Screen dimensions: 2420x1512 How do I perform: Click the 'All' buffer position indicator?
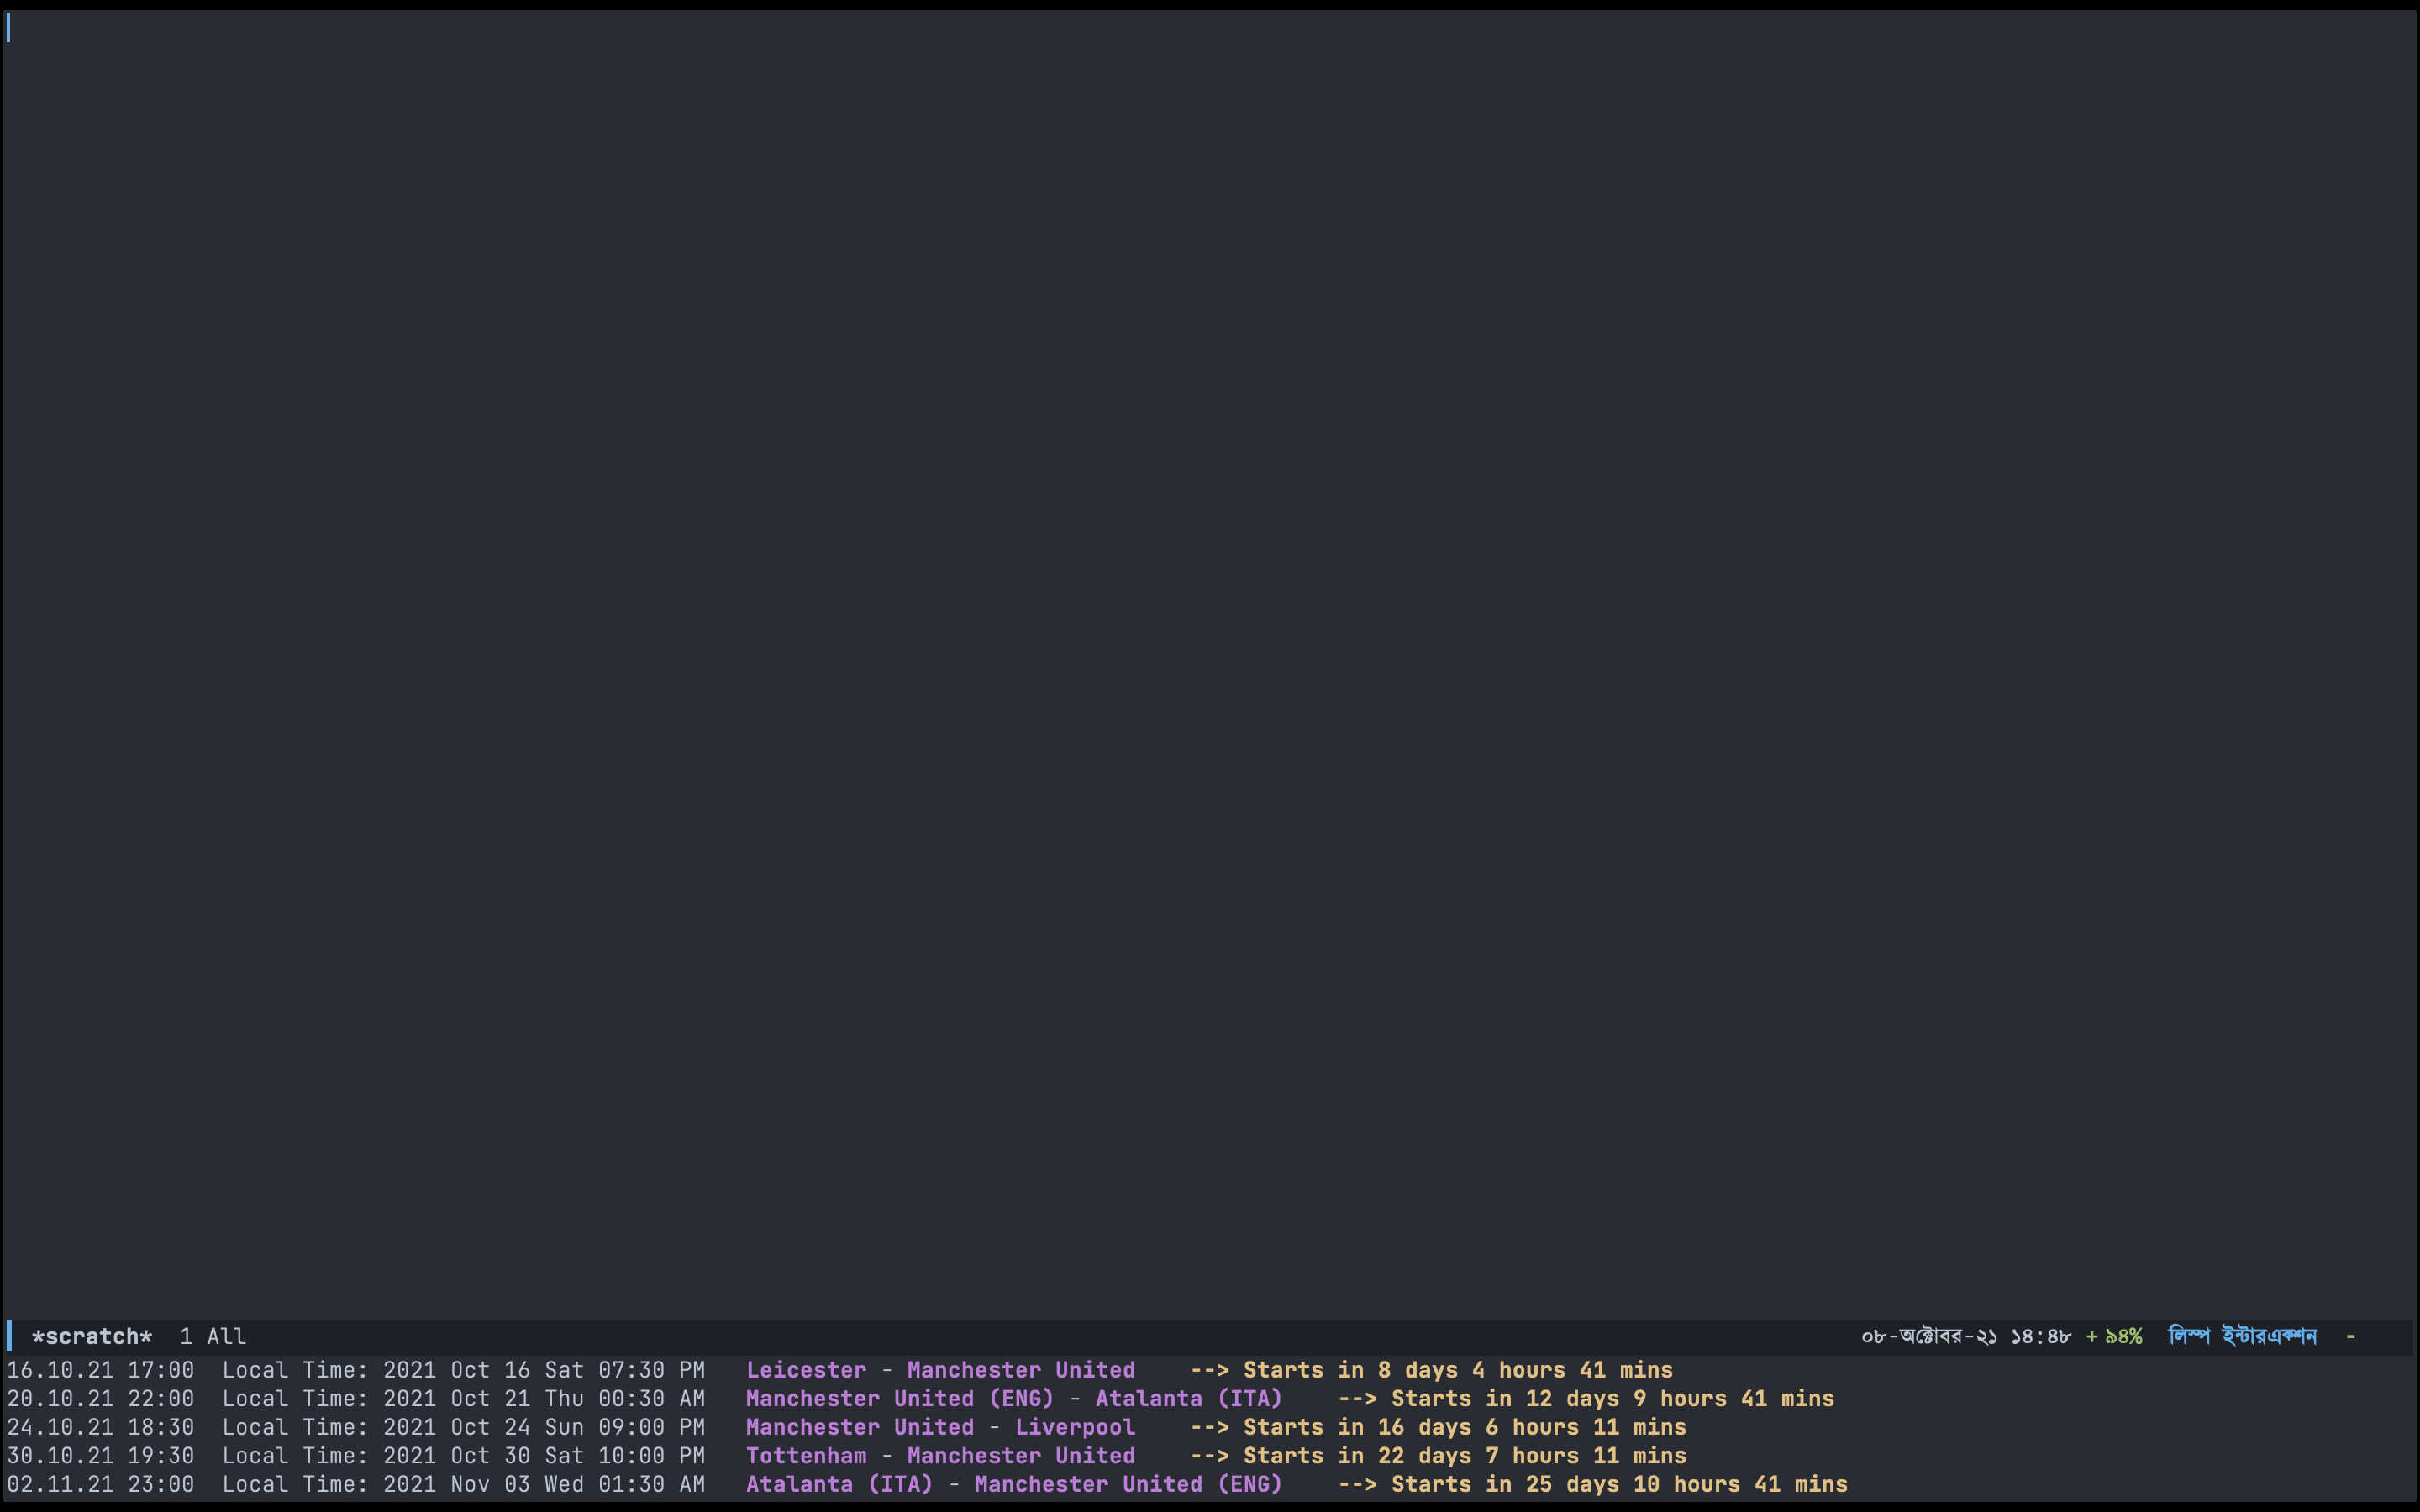click(226, 1336)
